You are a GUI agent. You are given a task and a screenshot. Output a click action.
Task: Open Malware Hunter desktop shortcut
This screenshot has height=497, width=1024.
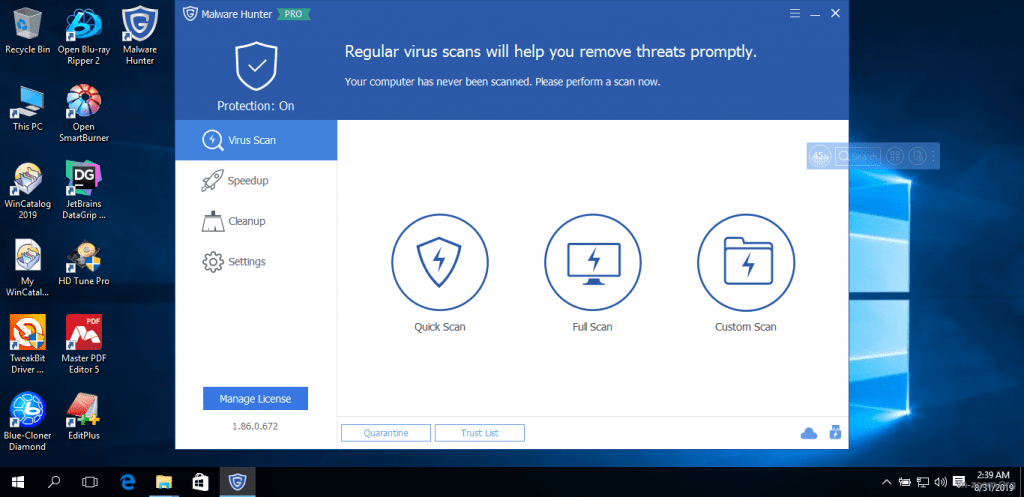(x=139, y=33)
